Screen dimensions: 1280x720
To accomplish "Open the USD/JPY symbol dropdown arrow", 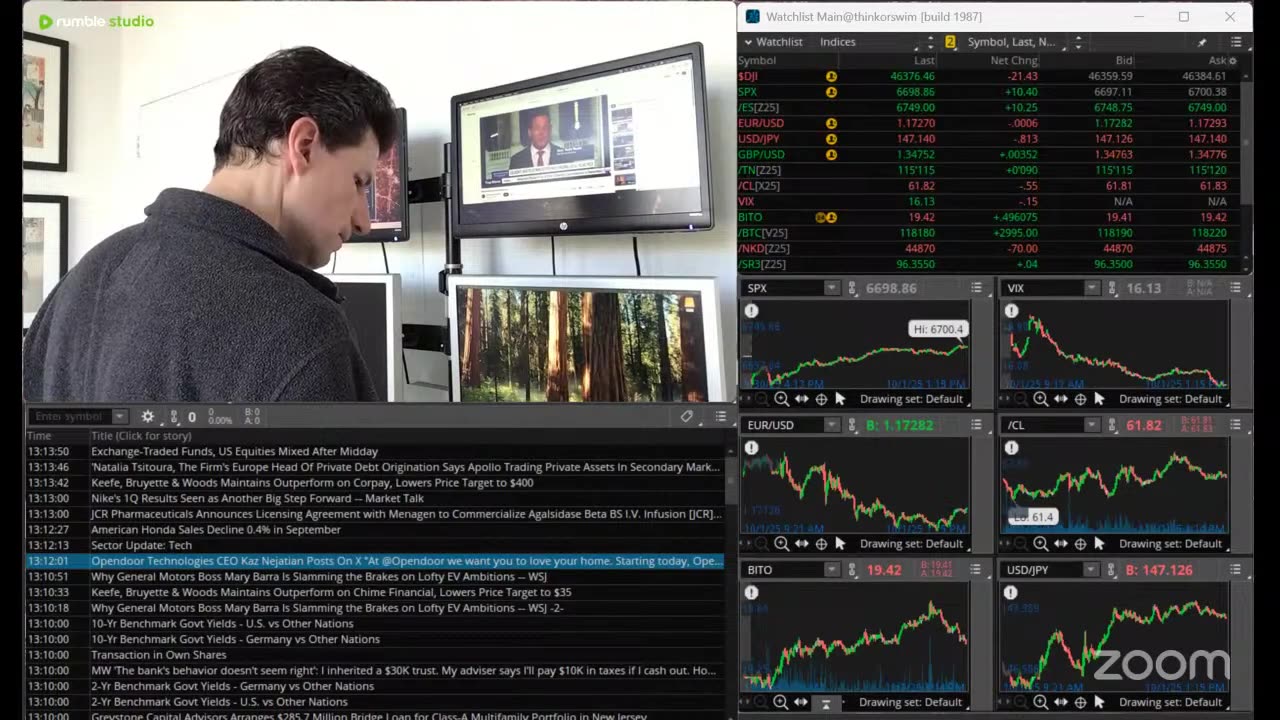I will pyautogui.click(x=1091, y=570).
